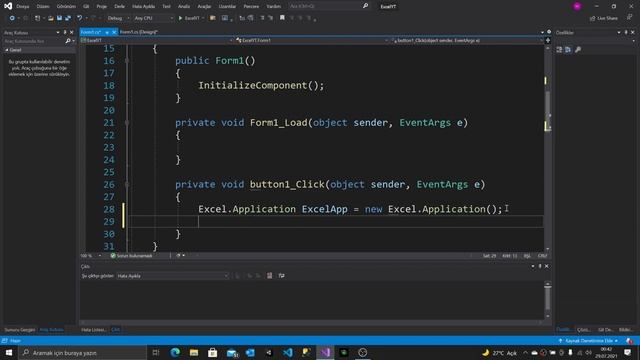Toggle auto-hide pin on Araç Kutusu panel
This screenshot has height=360, width=640.
click(x=64, y=32)
